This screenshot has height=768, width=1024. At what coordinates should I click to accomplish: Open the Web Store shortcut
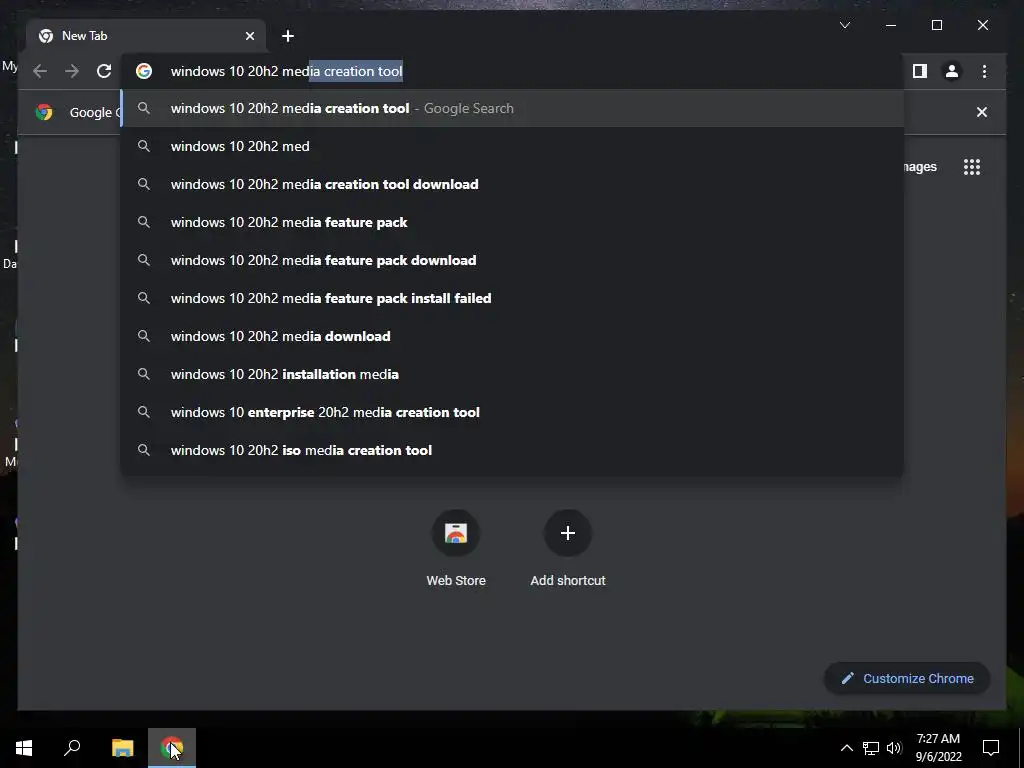click(x=456, y=548)
